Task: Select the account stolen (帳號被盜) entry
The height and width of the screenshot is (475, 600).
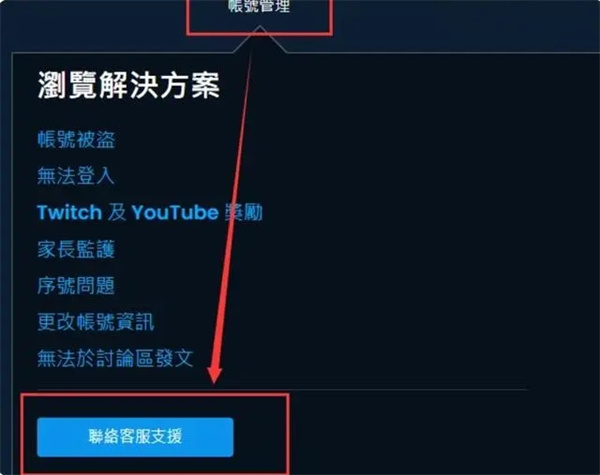Action: 76,139
